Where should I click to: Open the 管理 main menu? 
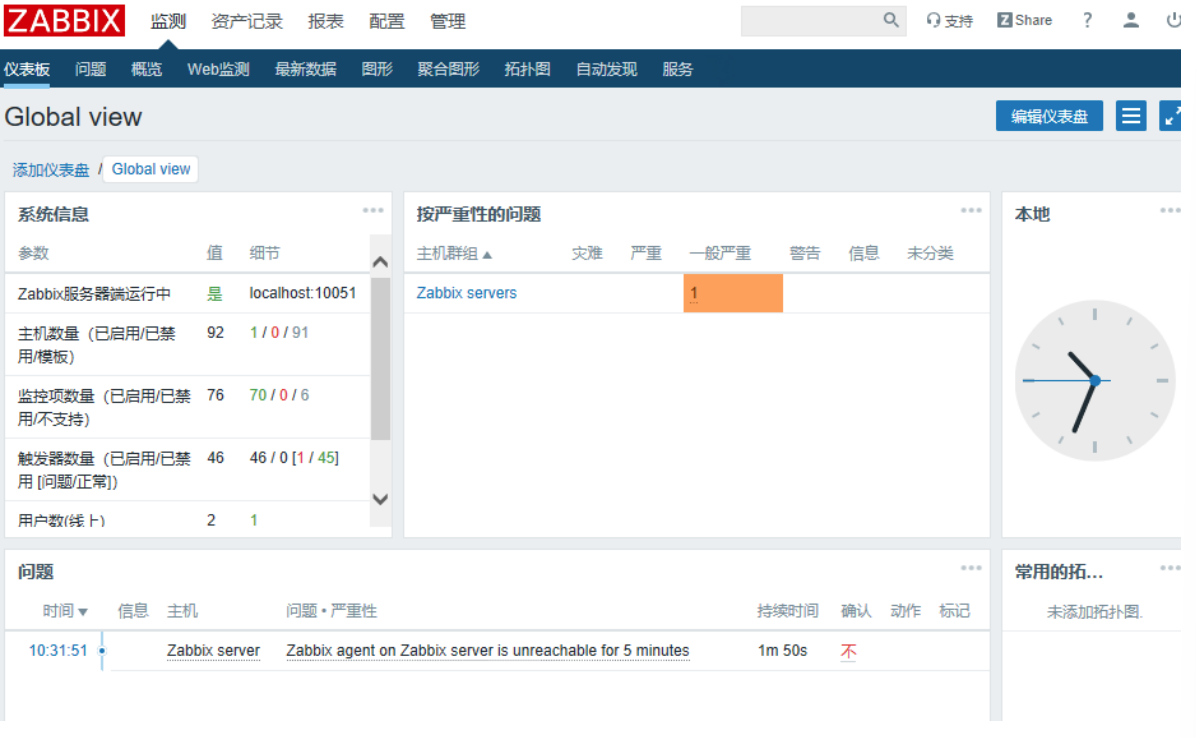448,21
